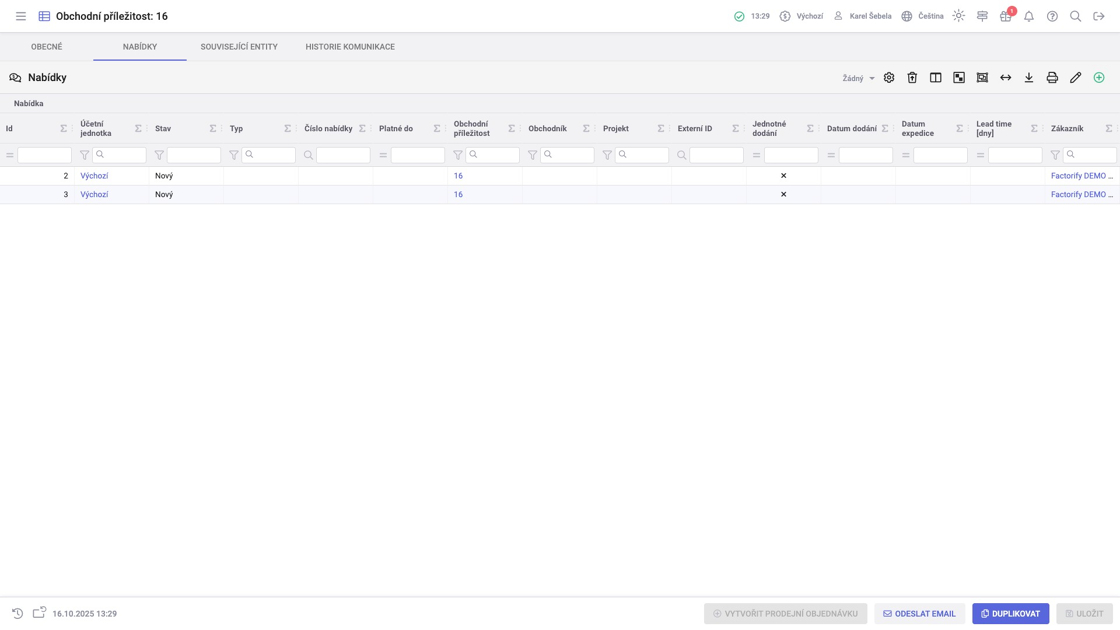Open Výchozí link in row with Id 2
Screen dimensions: 1120x630
click(94, 176)
